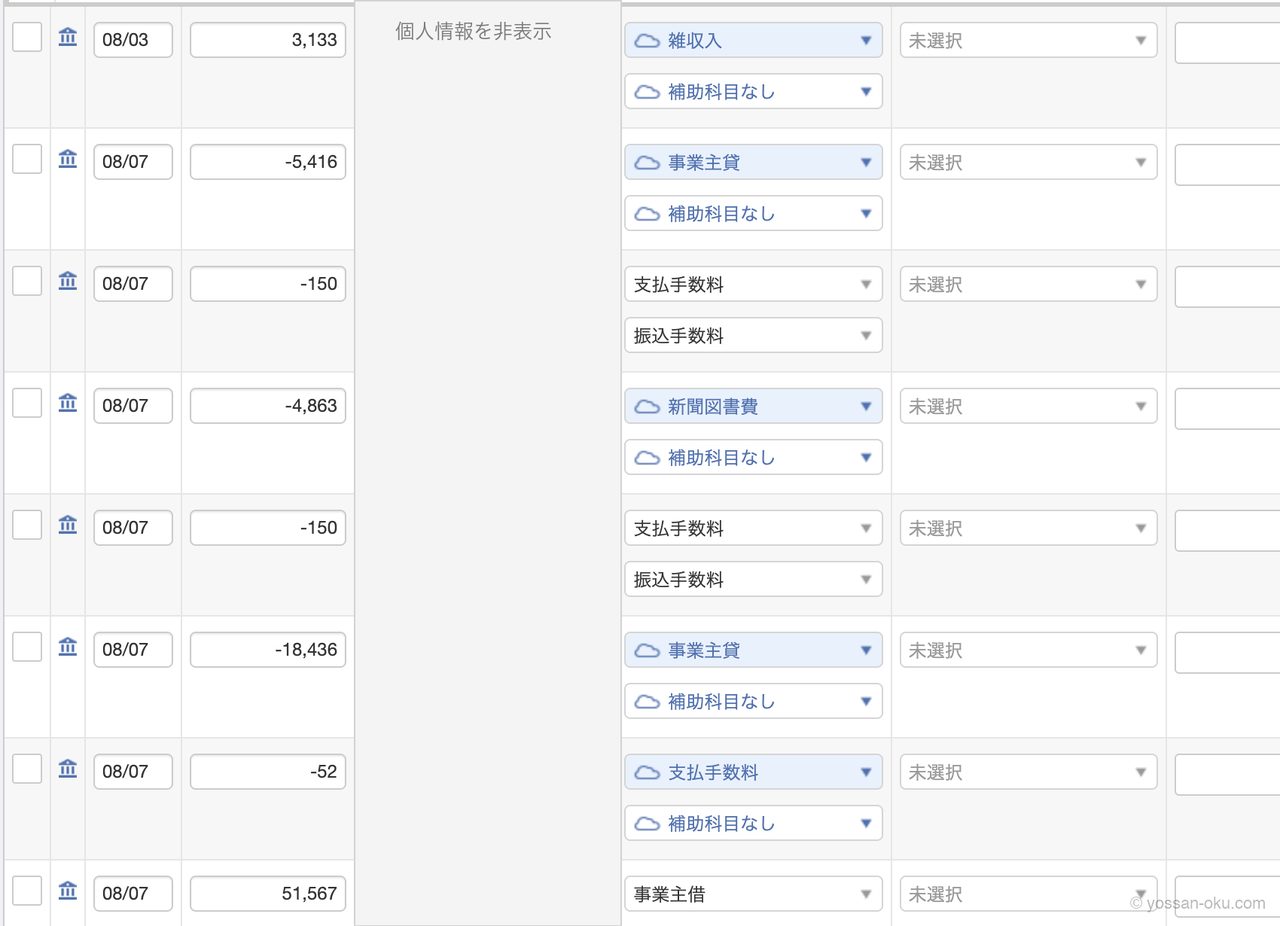Click the 08/07 date on the -52 row

pyautogui.click(x=133, y=772)
